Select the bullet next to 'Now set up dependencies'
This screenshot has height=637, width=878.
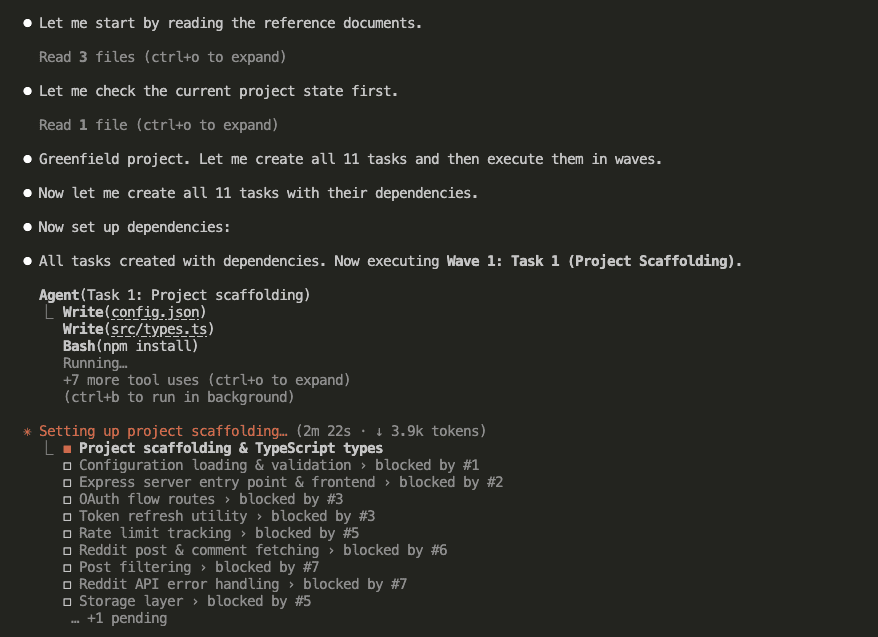point(27,226)
